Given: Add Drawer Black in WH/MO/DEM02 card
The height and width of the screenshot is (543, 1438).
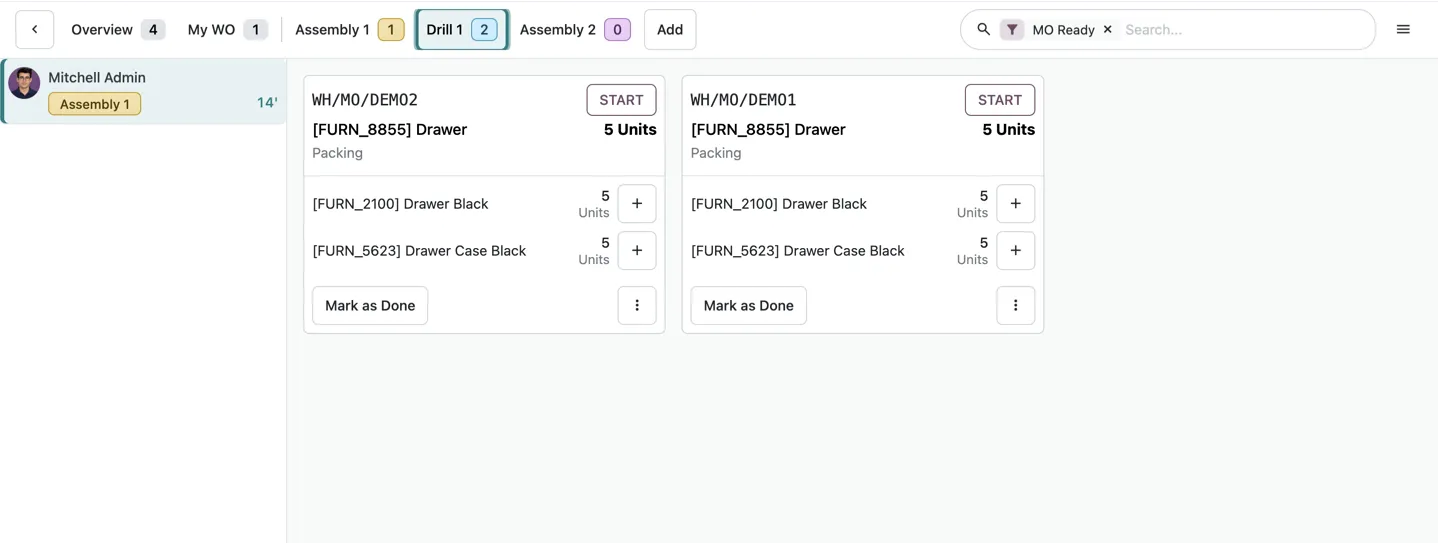Looking at the screenshot, I should (637, 204).
